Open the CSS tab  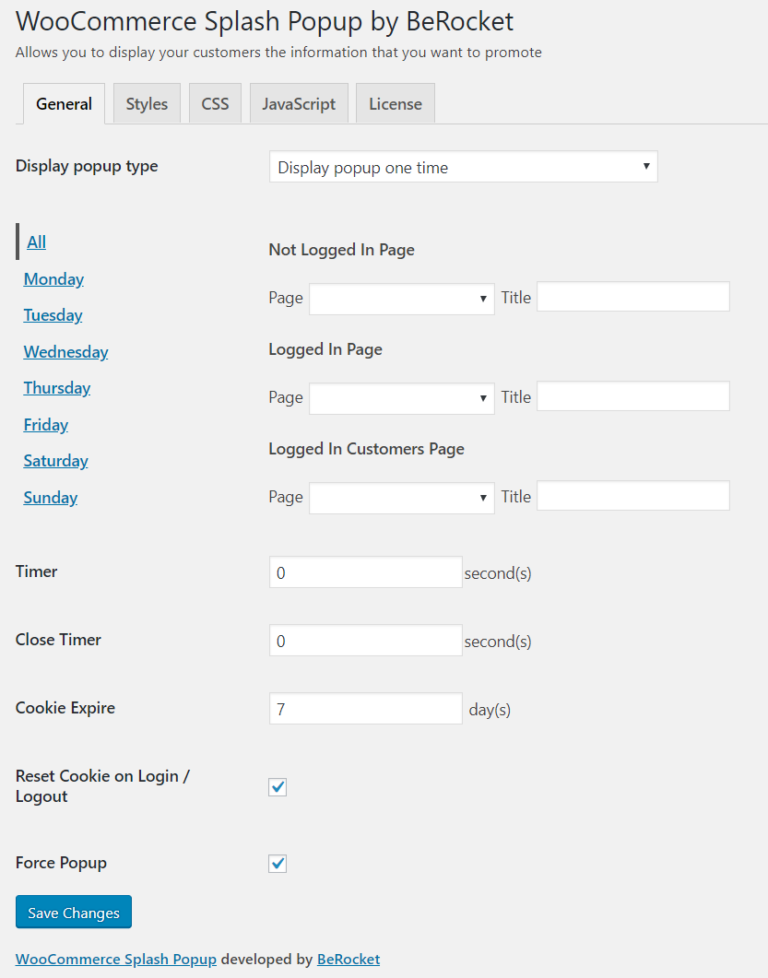click(x=214, y=103)
